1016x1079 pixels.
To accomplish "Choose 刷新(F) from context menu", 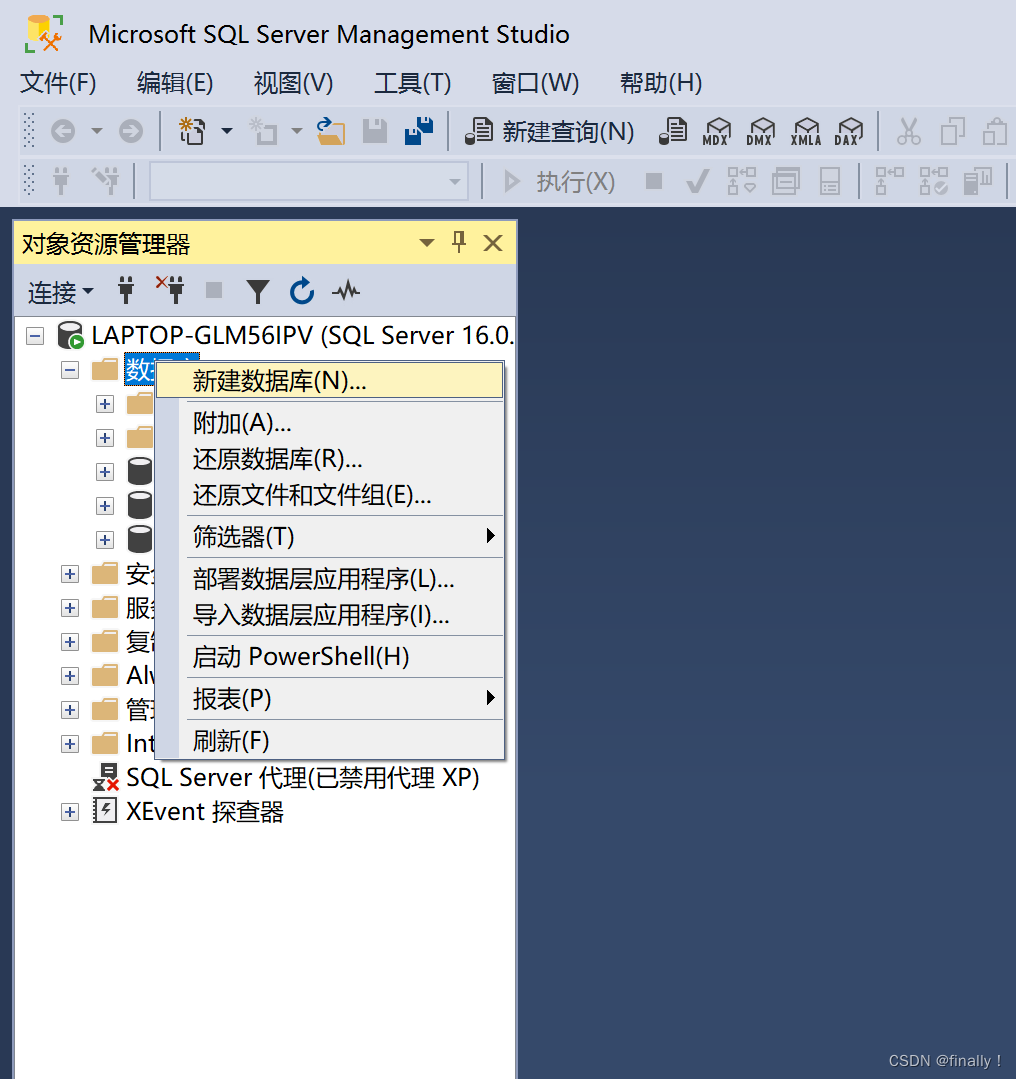I will click(x=330, y=741).
